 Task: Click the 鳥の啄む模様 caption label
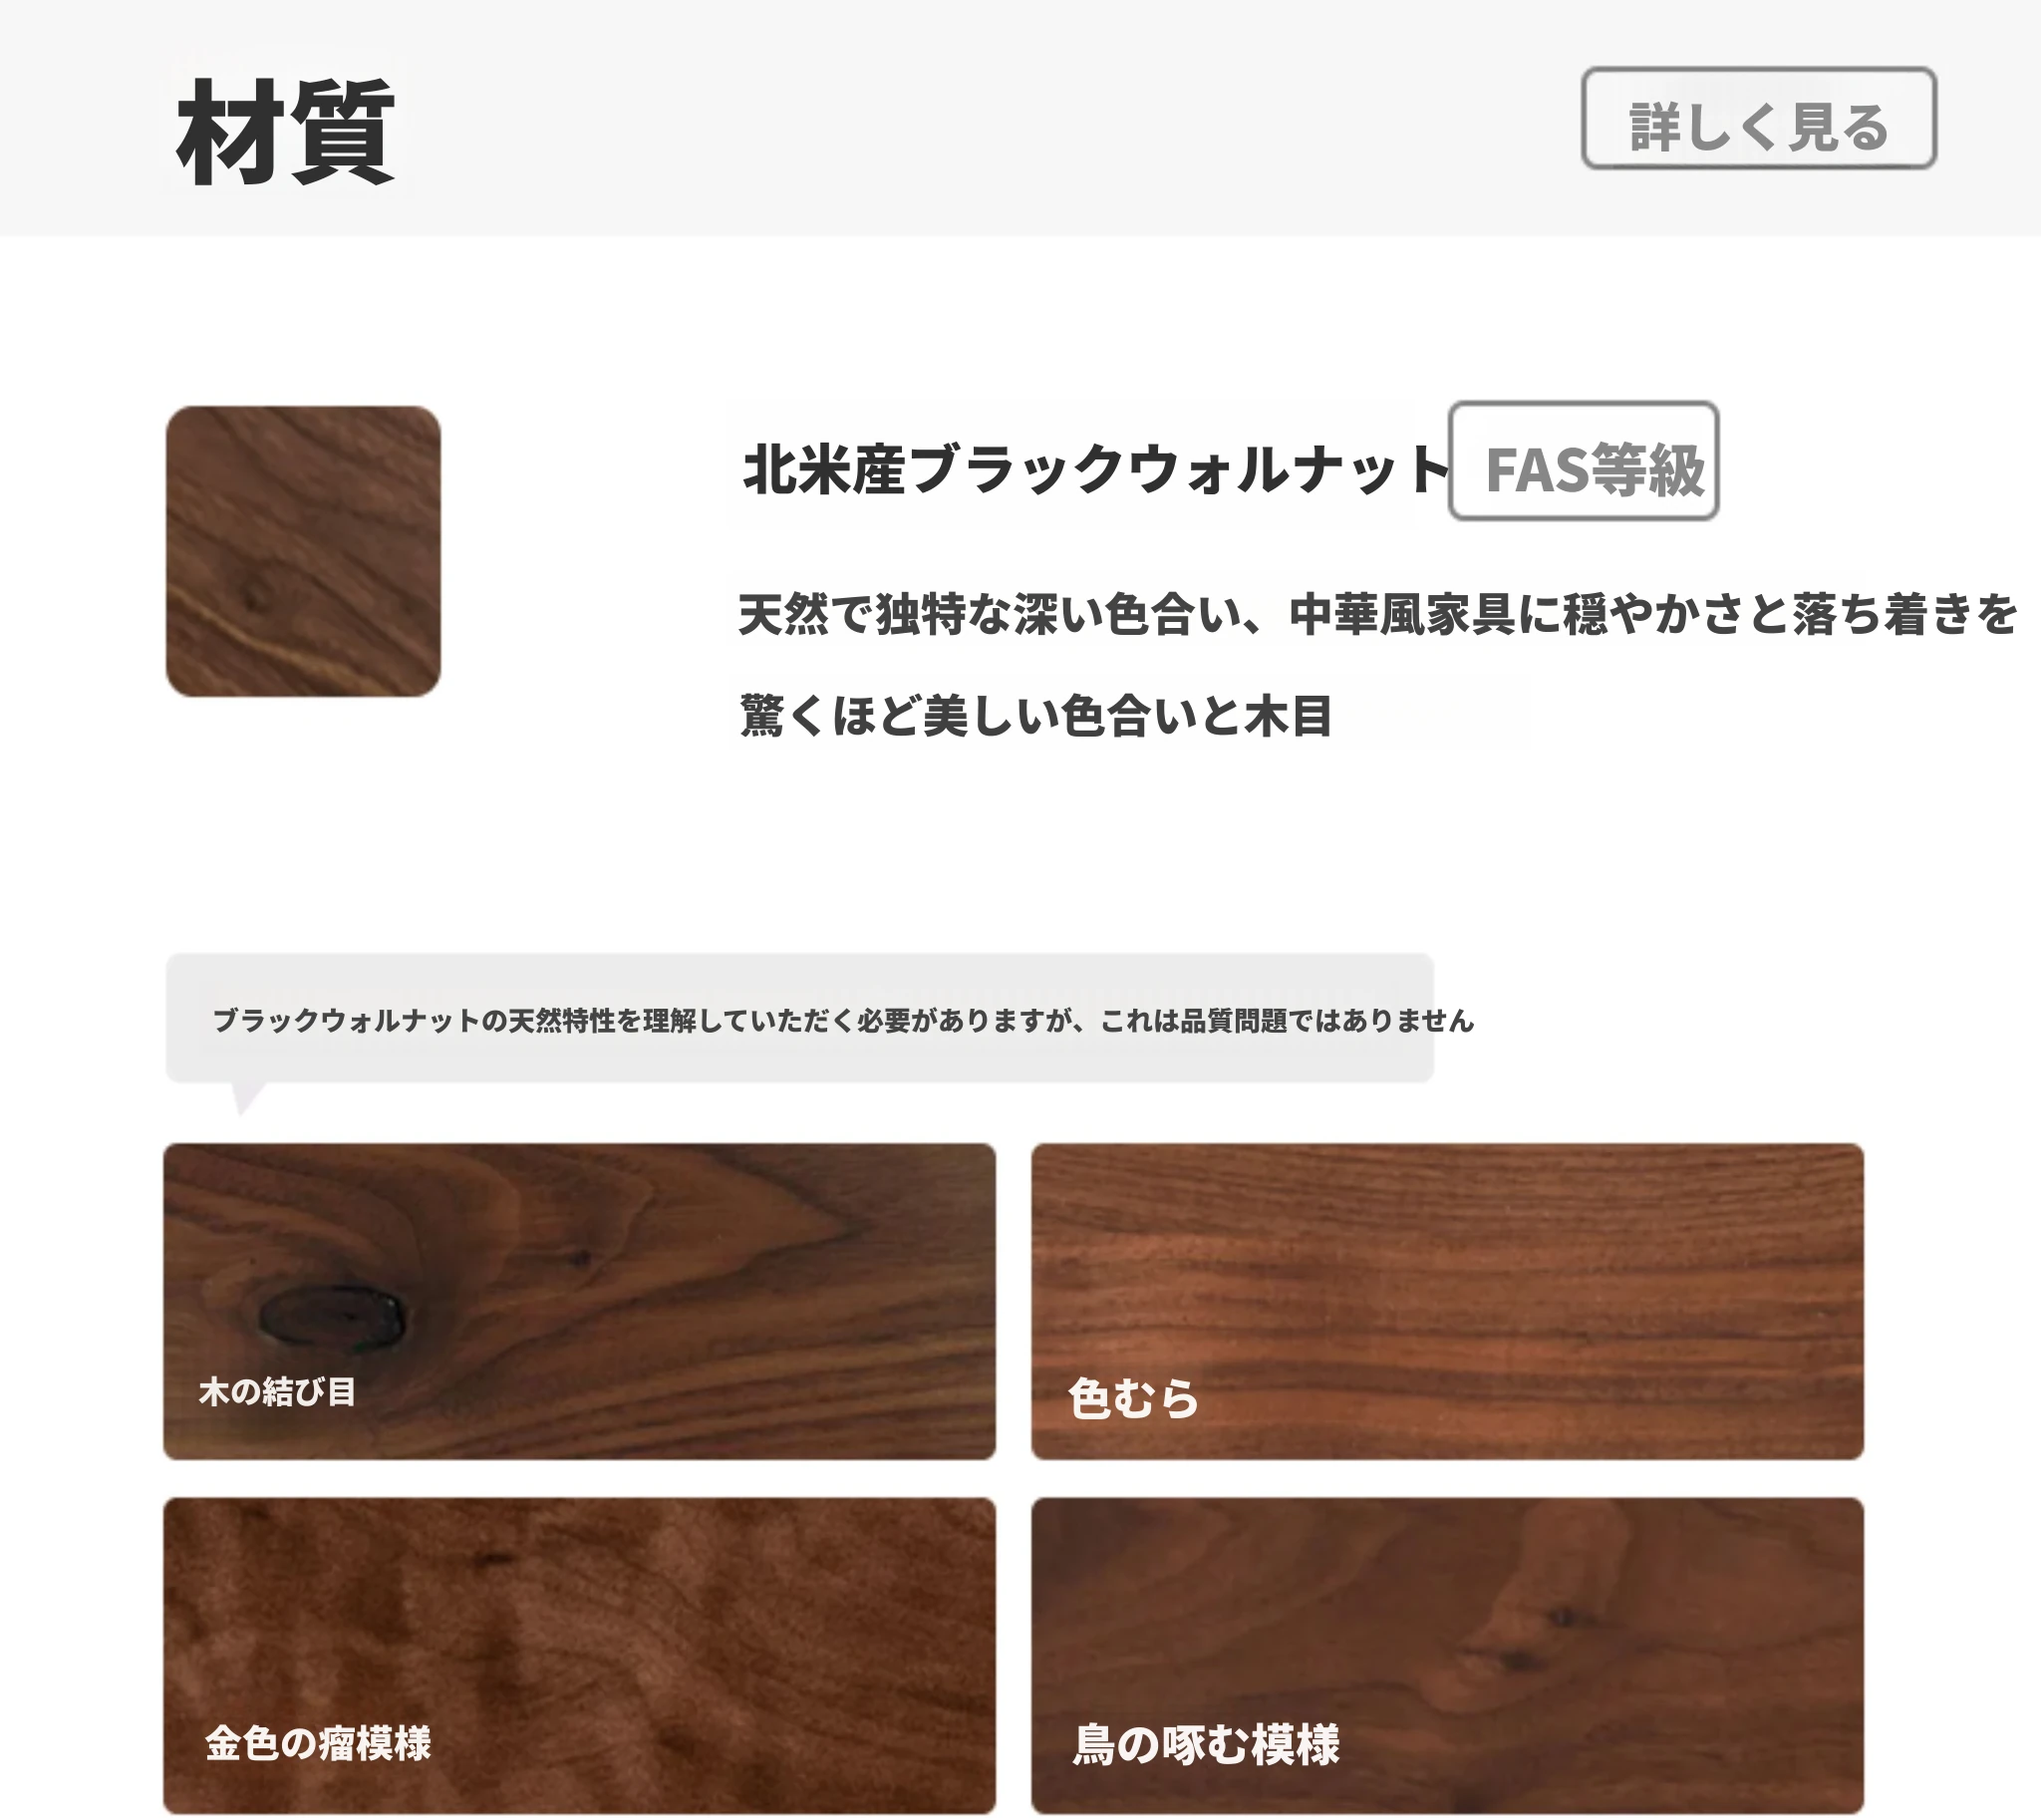pos(1206,1745)
